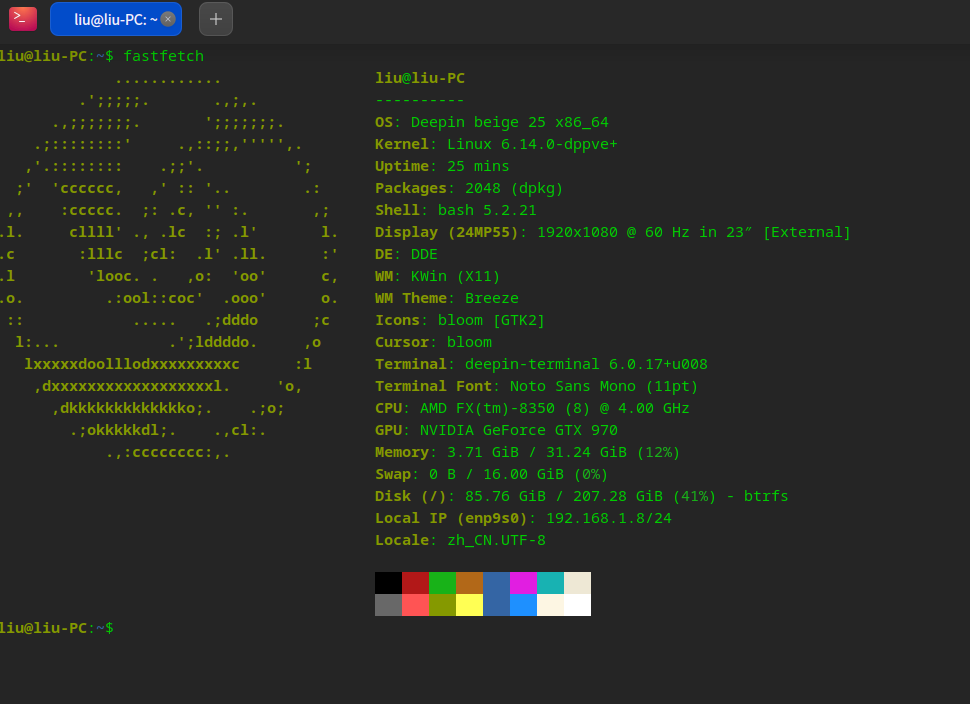The image size is (970, 704).
Task: Choose the brown-orange color block
Action: 470,583
